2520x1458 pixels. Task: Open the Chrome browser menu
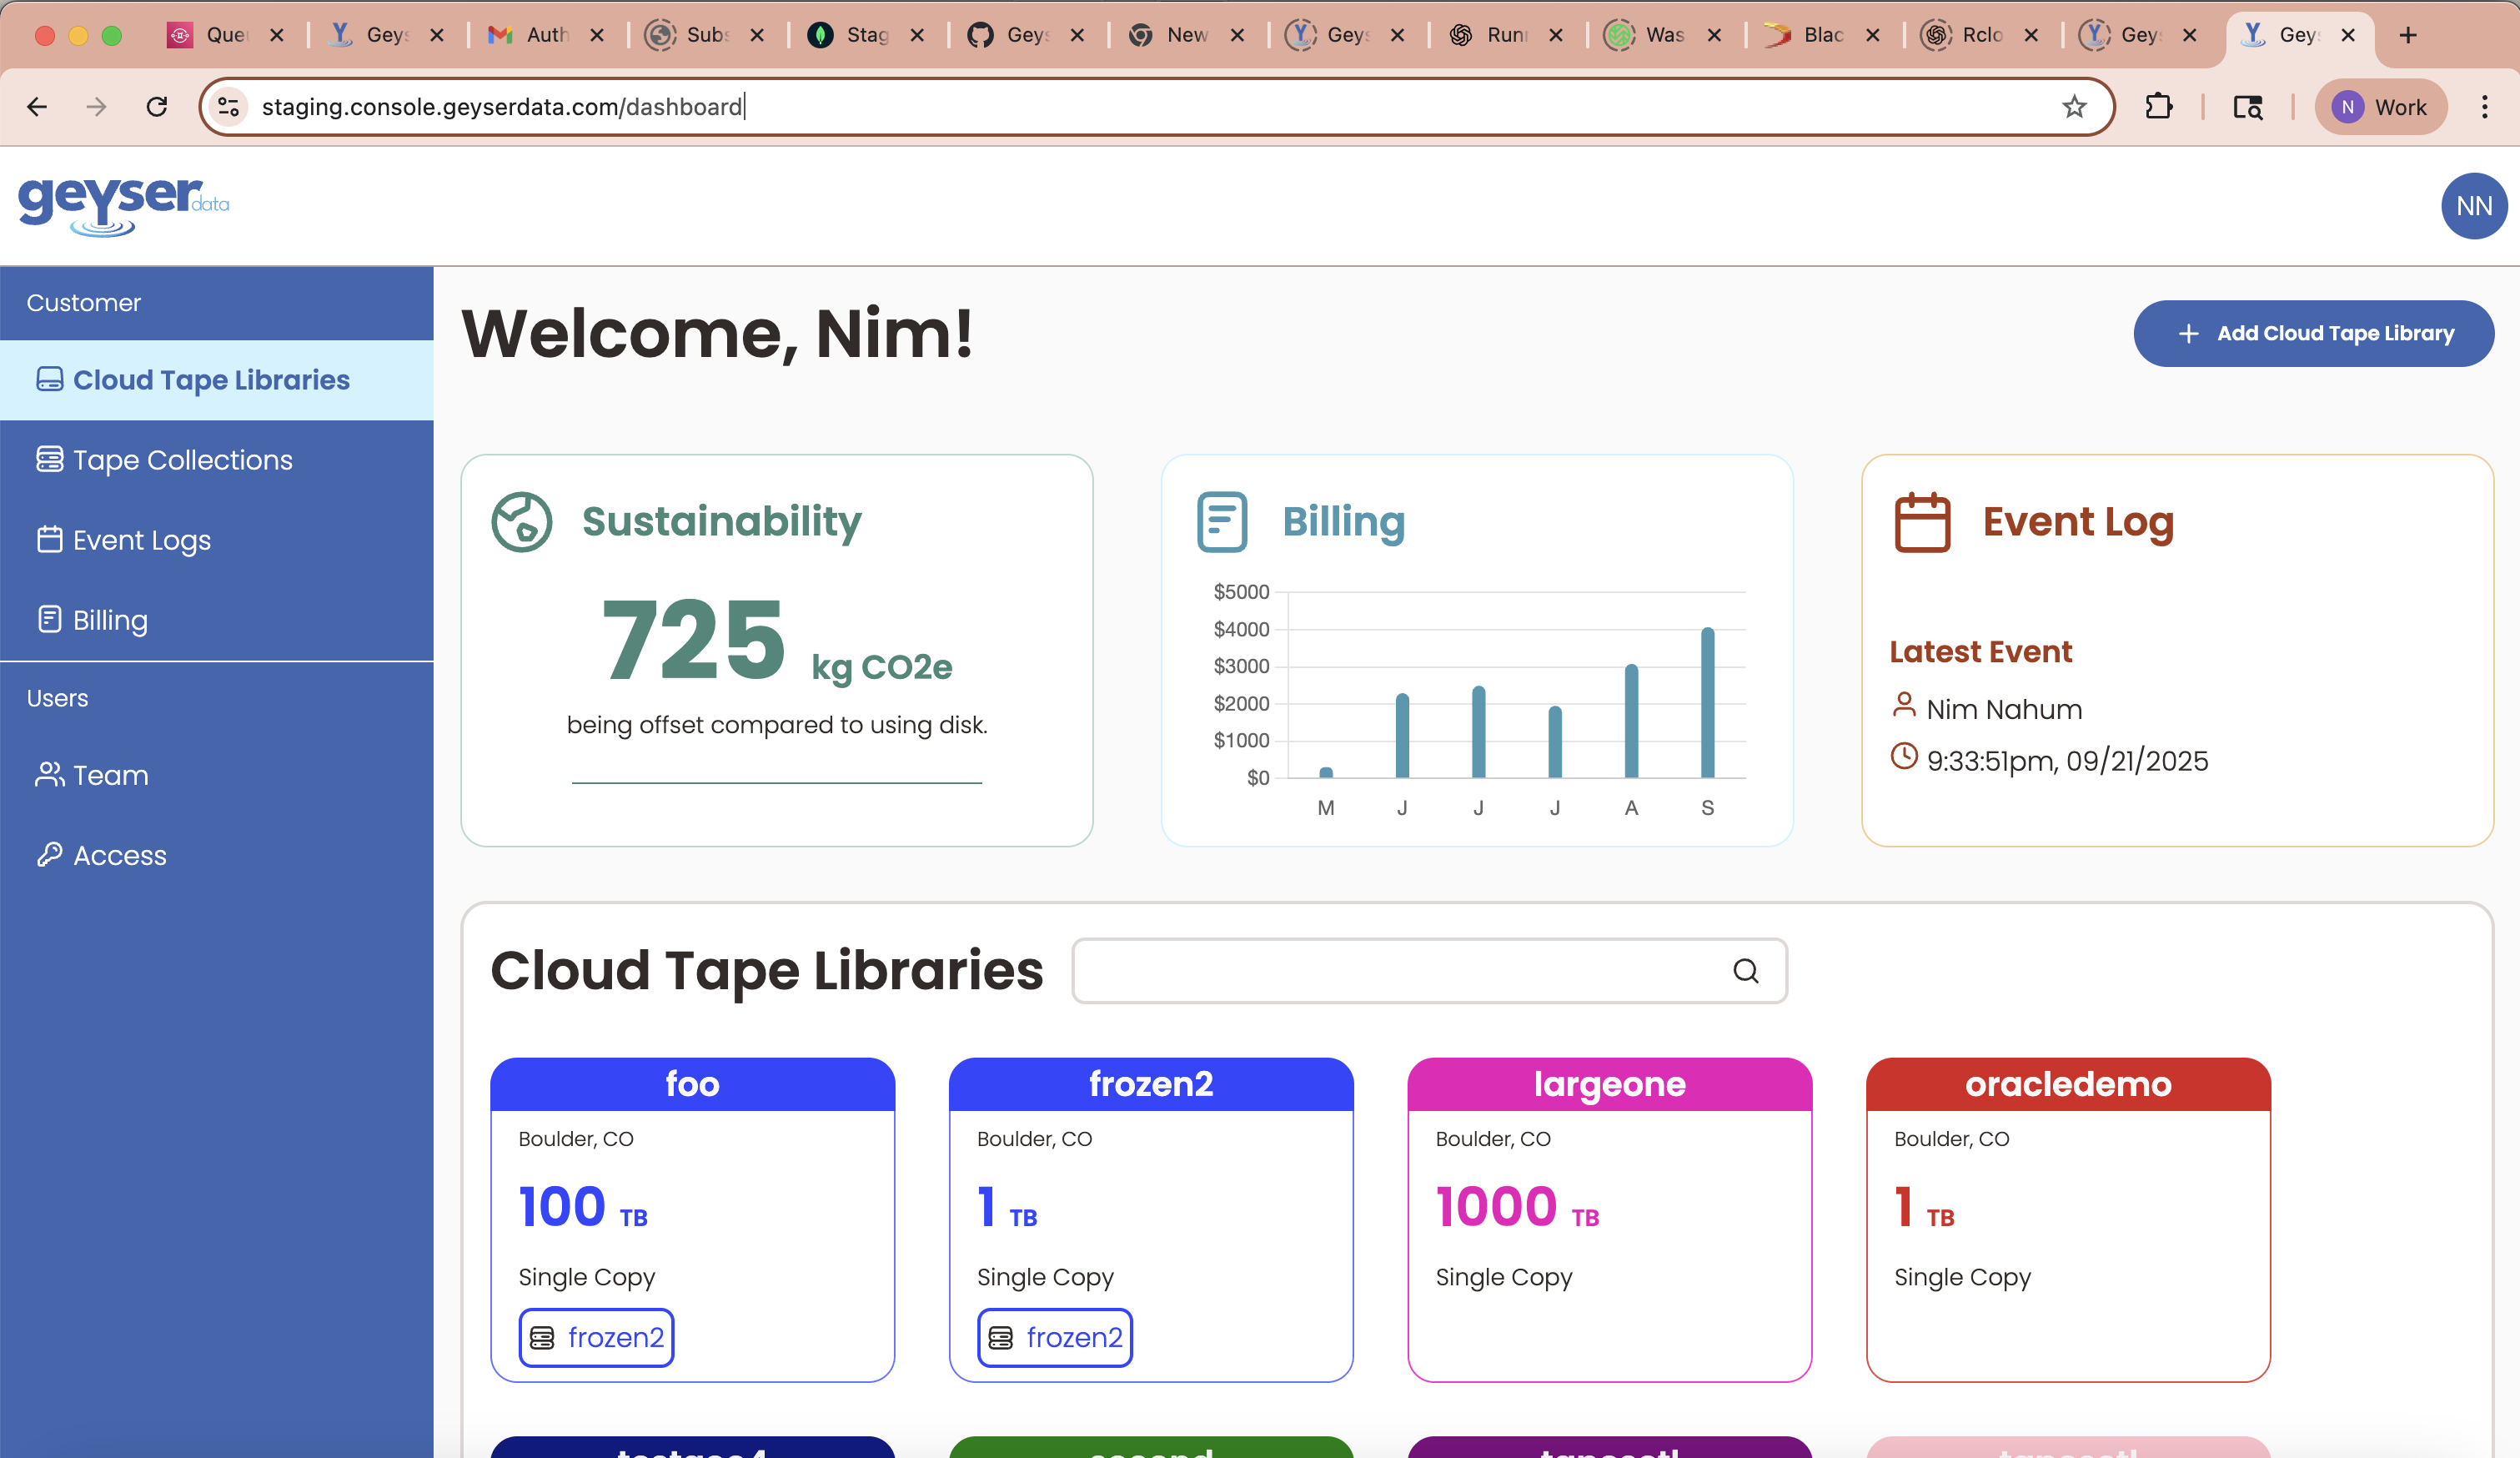pos(2486,107)
